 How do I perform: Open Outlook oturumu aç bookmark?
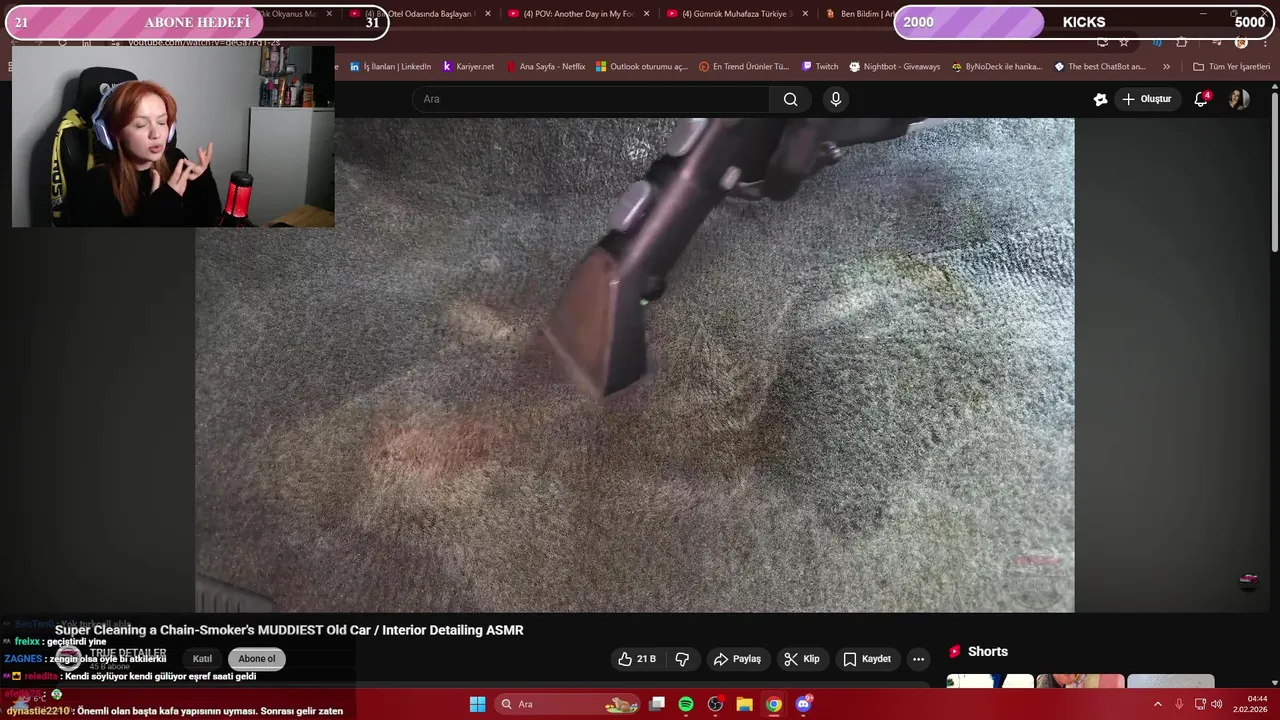642,67
